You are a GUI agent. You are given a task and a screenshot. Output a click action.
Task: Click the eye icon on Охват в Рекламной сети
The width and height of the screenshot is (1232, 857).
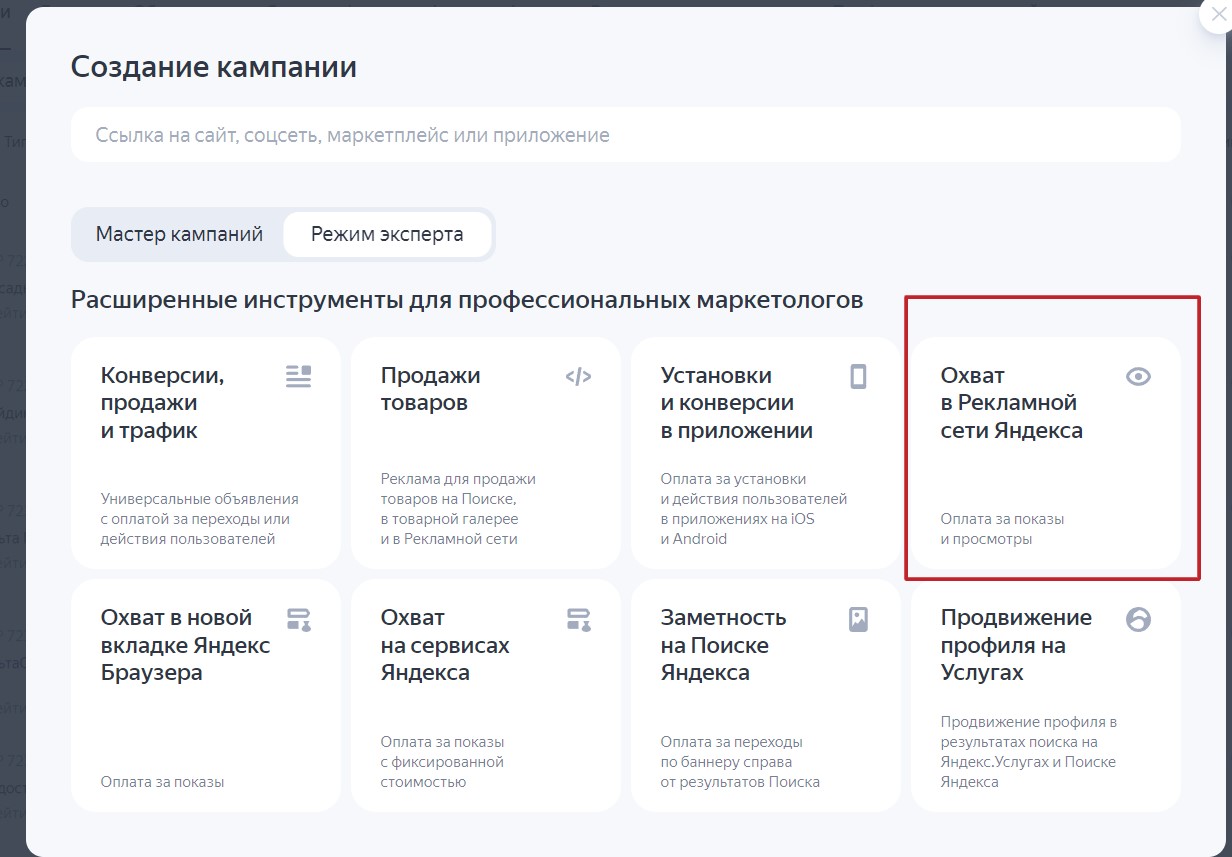1138,377
